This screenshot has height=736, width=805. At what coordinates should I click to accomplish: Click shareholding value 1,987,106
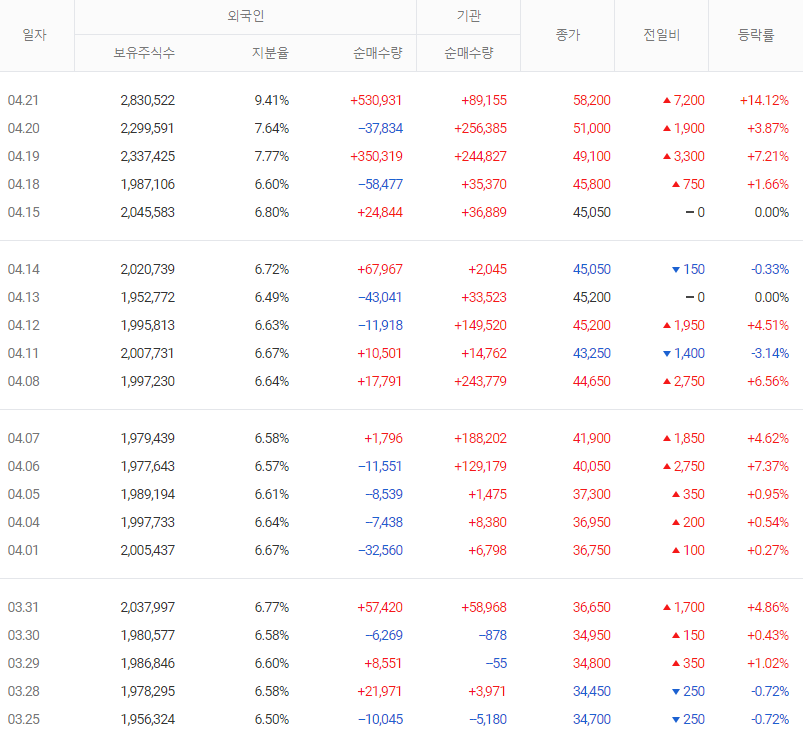pos(147,184)
